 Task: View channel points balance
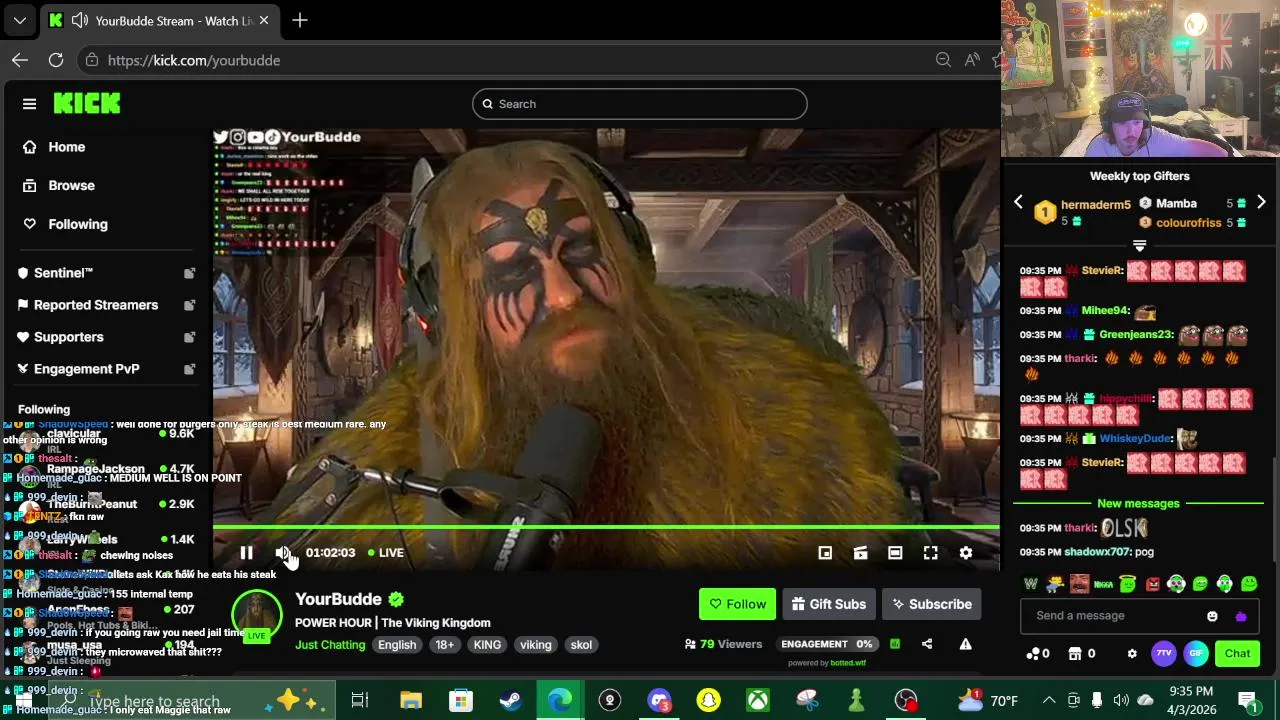click(1038, 654)
